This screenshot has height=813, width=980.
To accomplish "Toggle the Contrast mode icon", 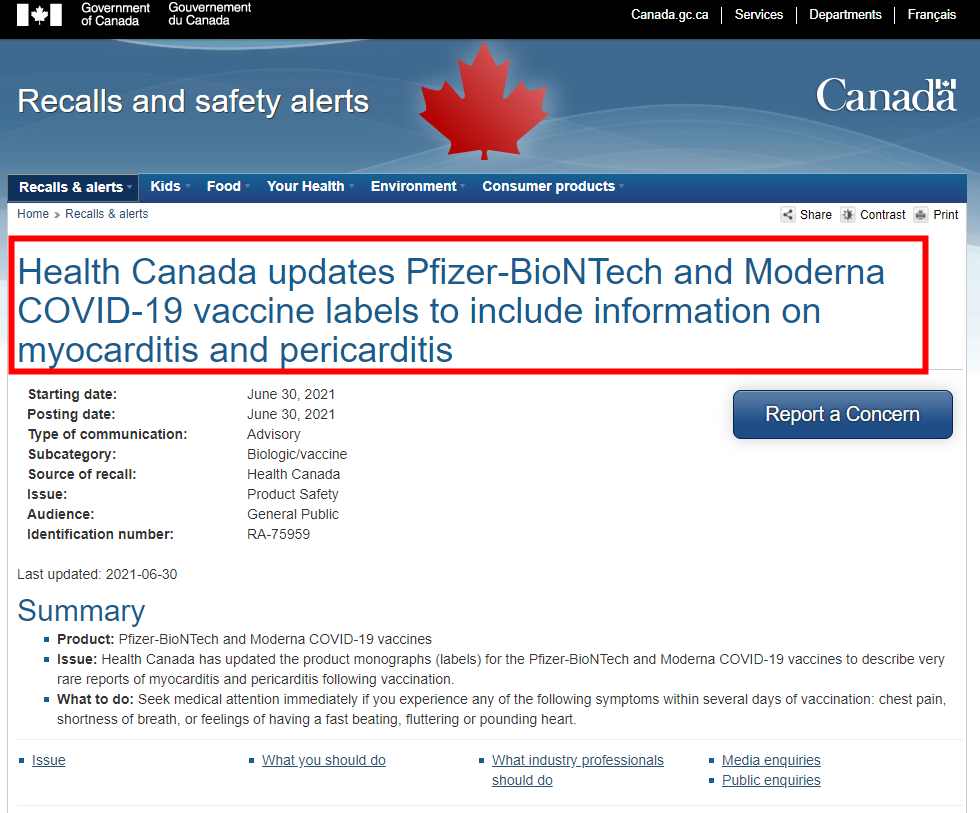I will tap(848, 215).
